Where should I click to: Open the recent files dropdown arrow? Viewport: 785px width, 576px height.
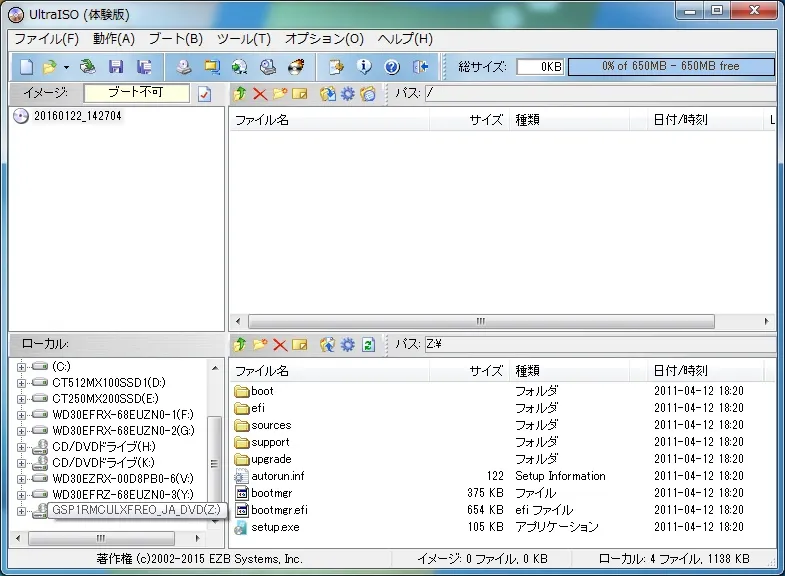(x=66, y=67)
